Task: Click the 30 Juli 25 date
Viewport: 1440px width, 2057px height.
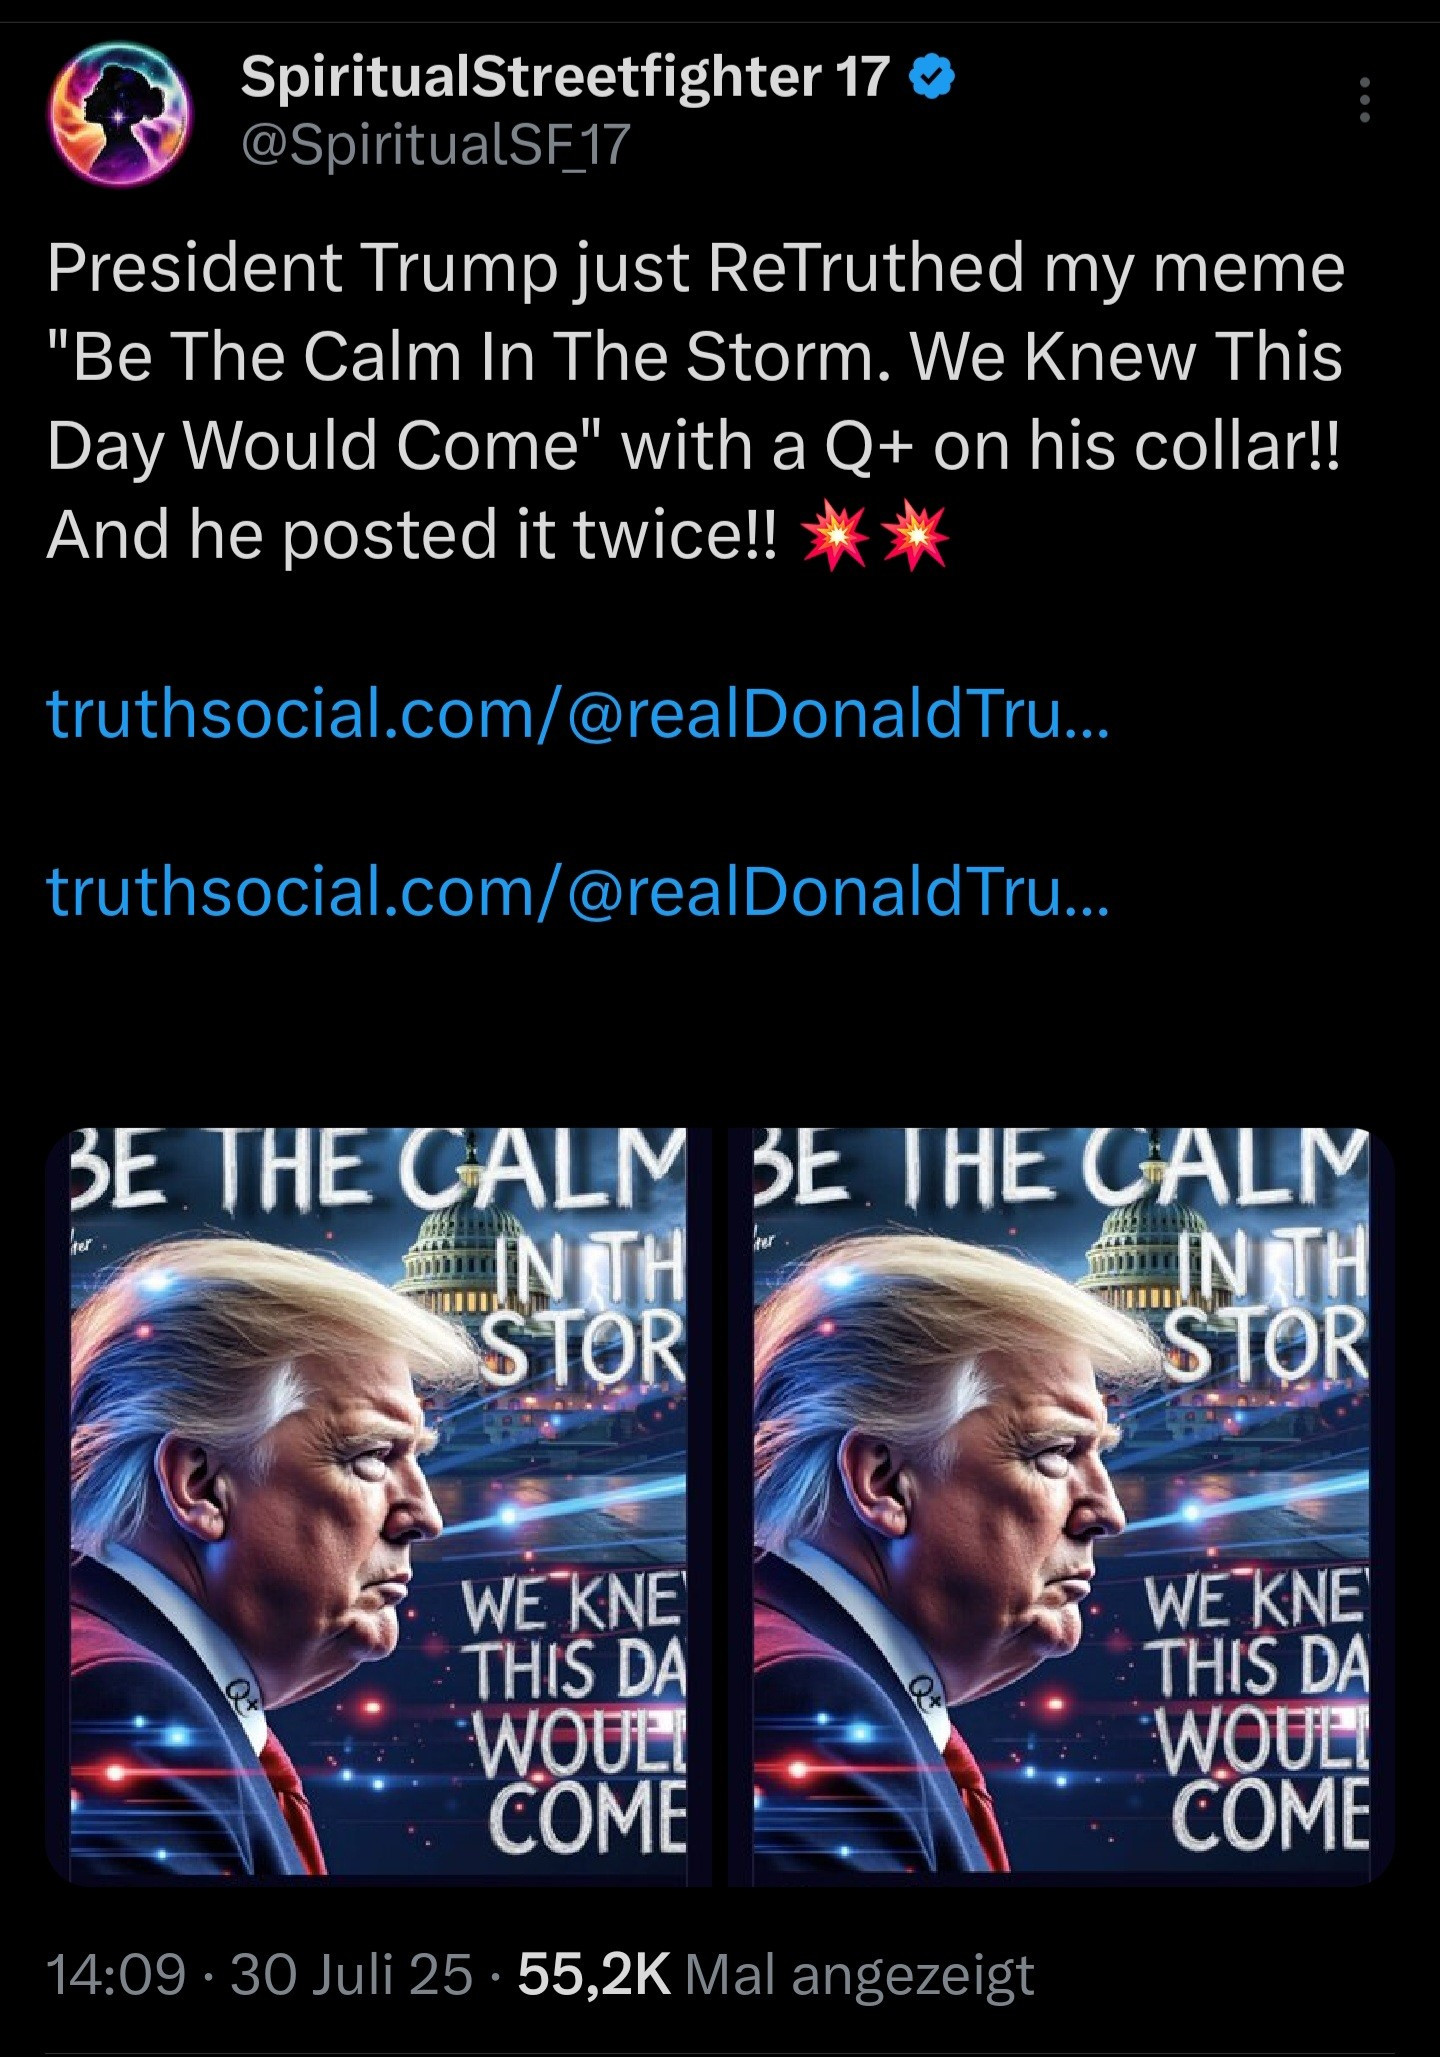Action: coord(351,1975)
